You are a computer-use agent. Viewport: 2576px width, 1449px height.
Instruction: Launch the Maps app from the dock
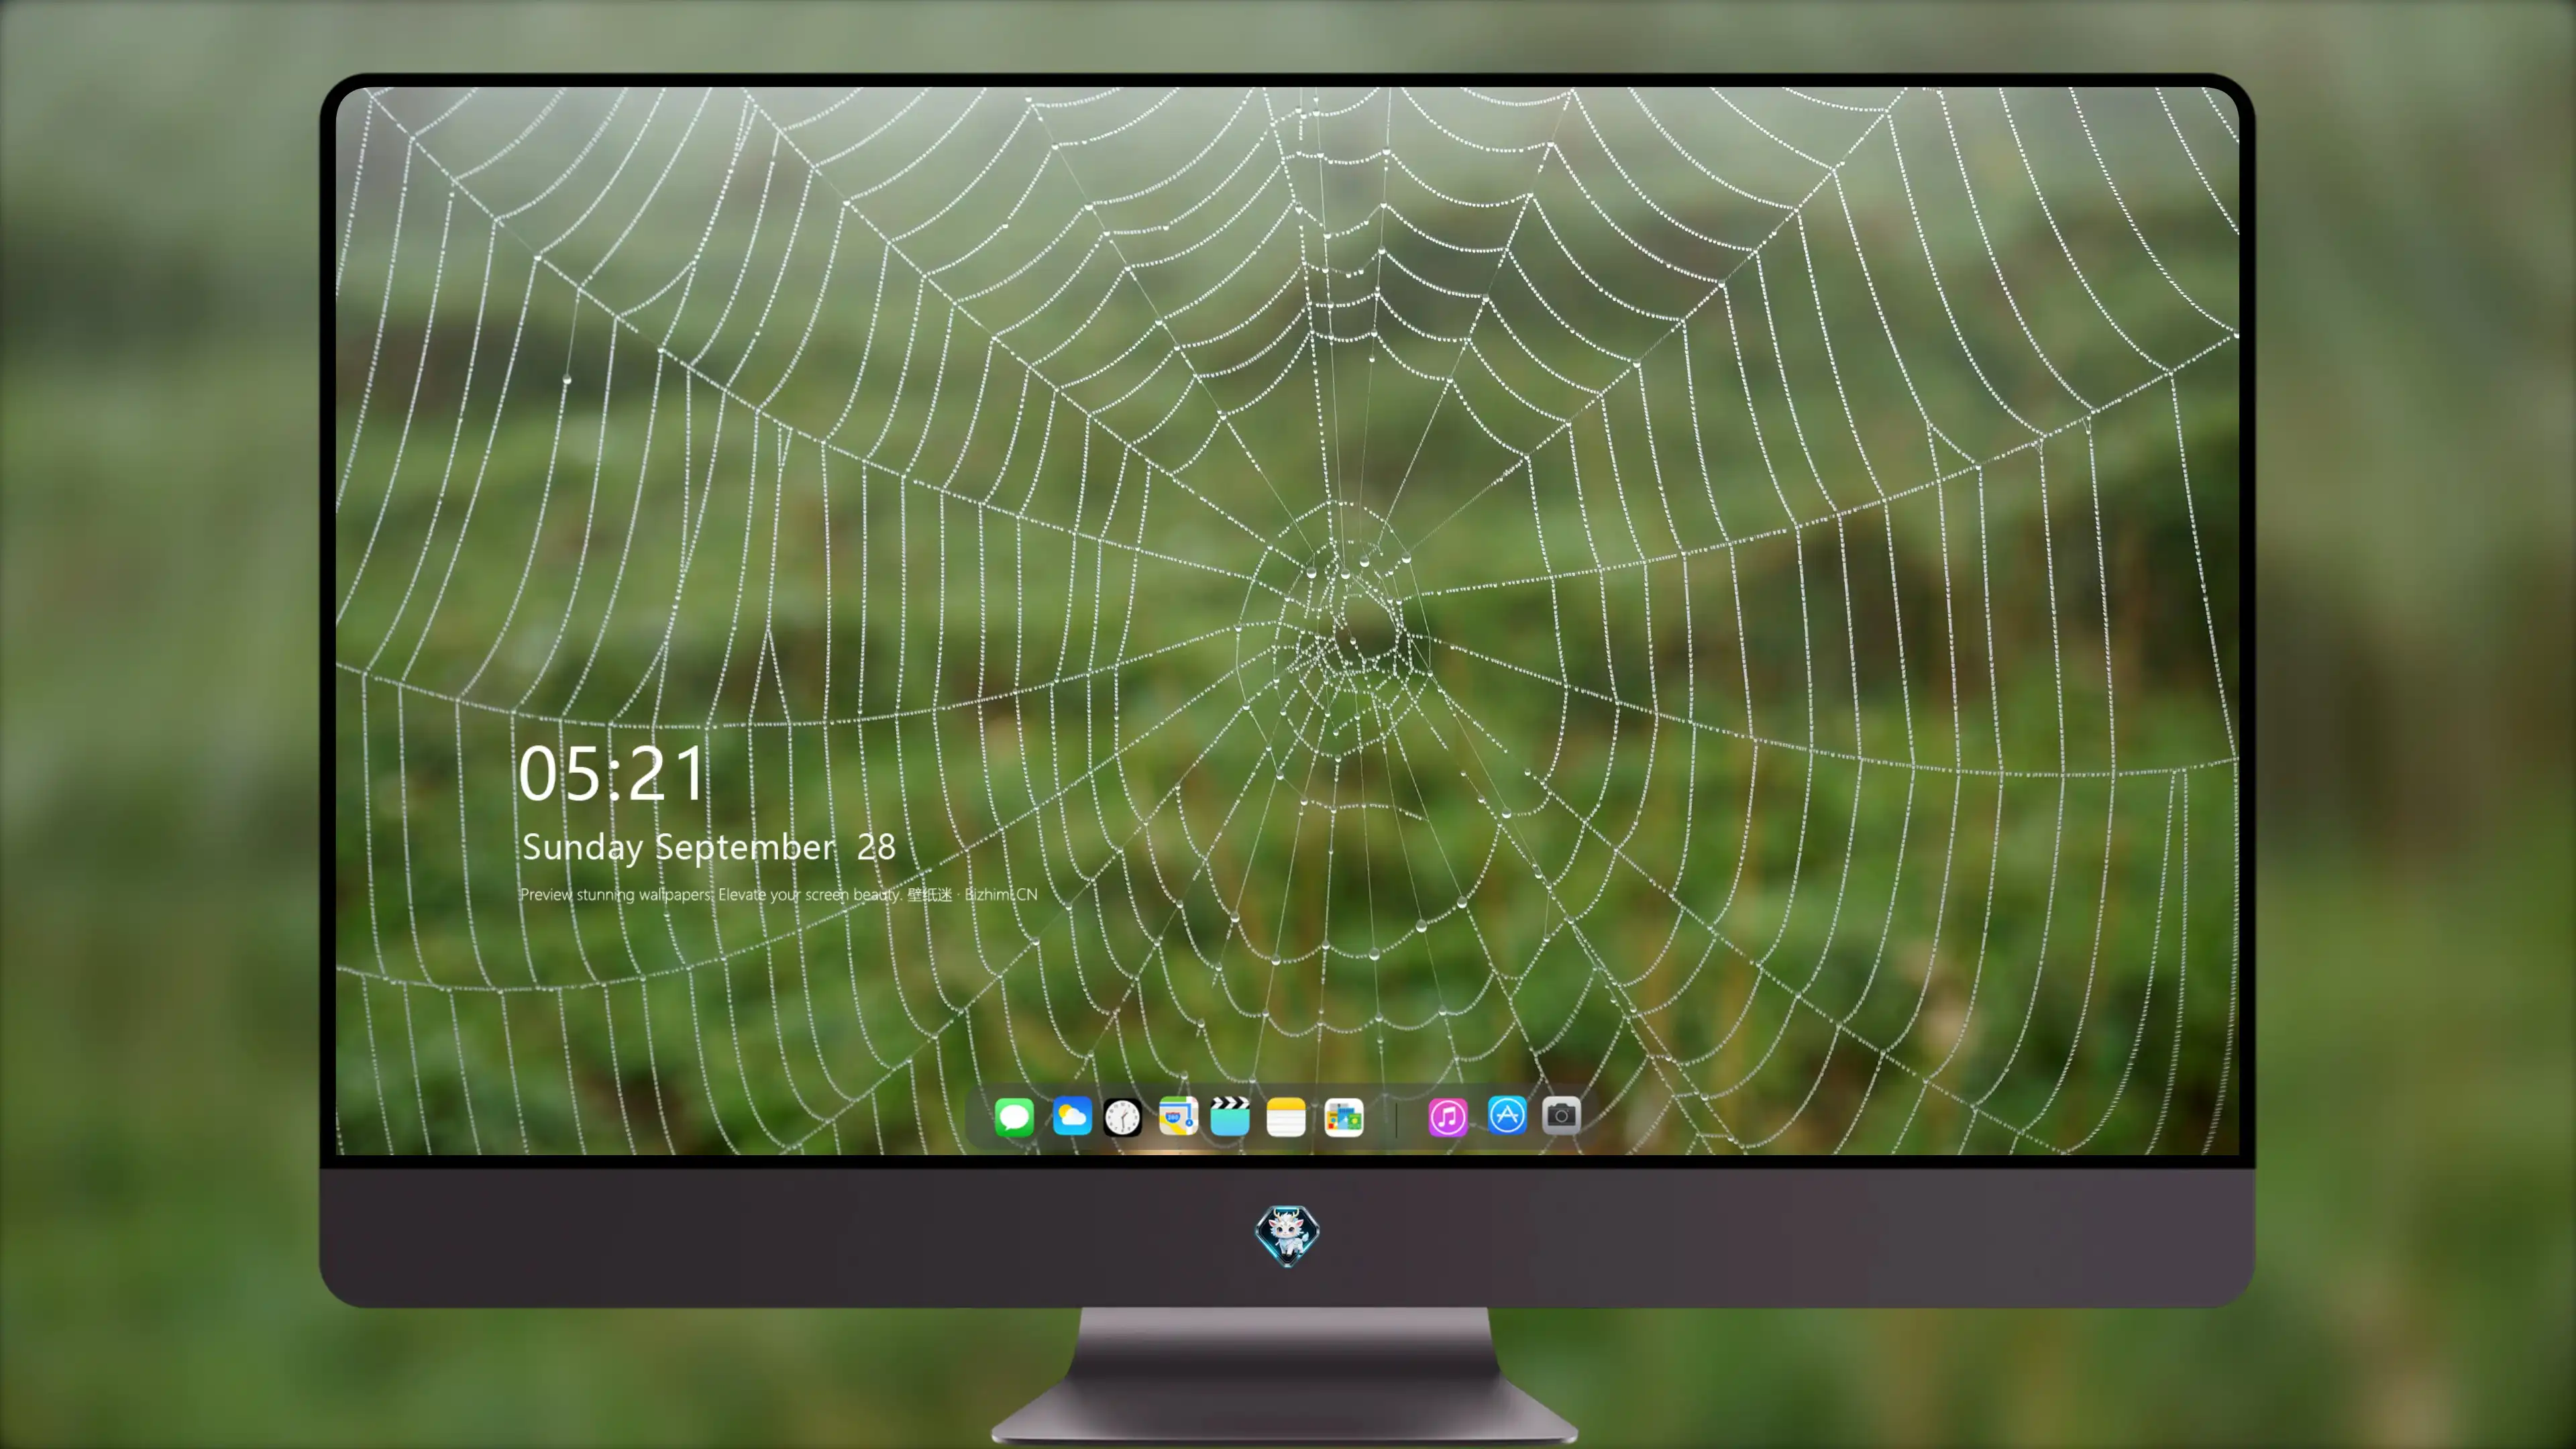[x=1178, y=1116]
